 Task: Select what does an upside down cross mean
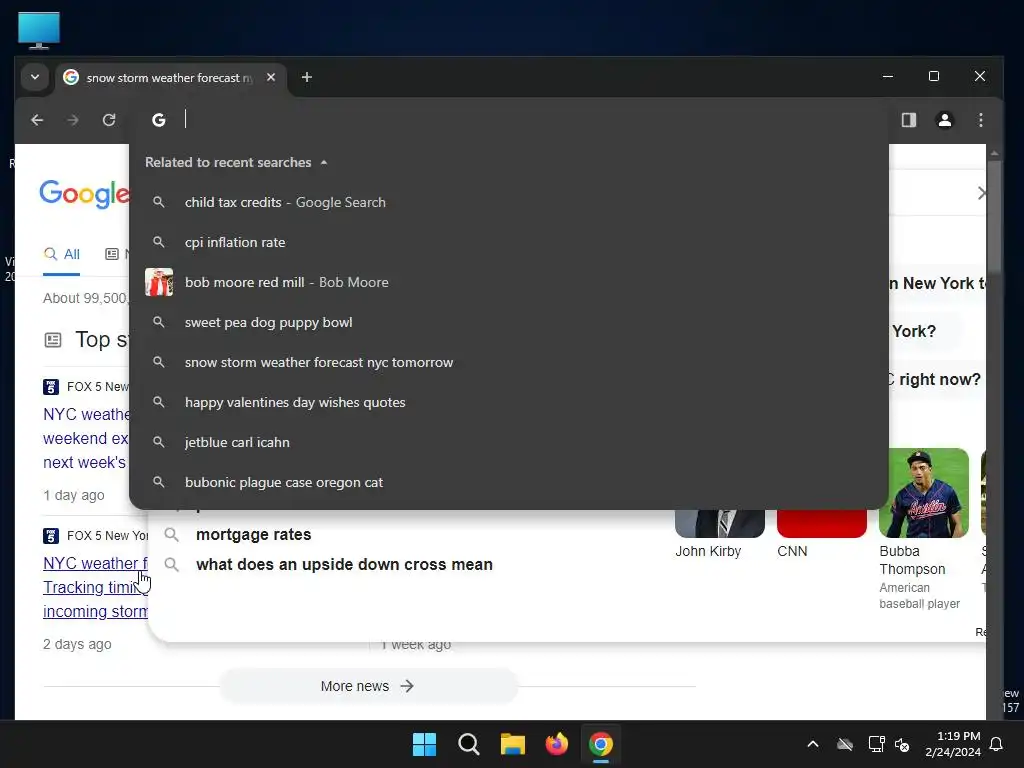click(x=344, y=565)
